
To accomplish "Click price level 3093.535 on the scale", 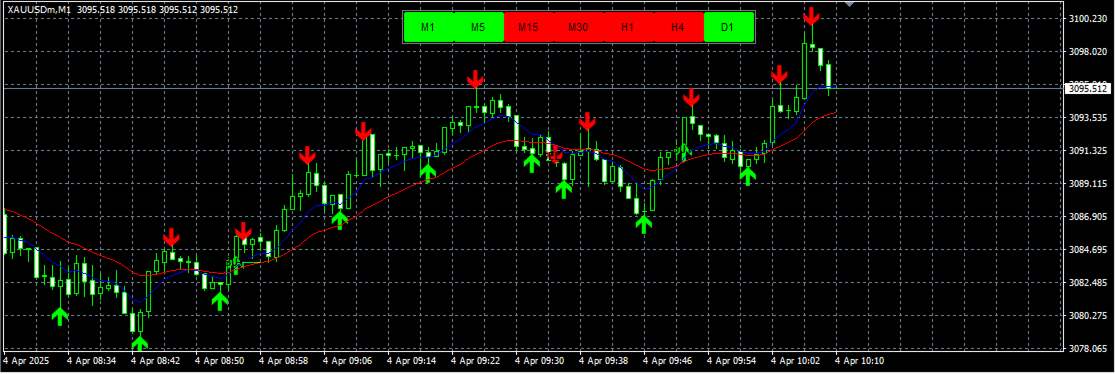I will (x=1089, y=118).
